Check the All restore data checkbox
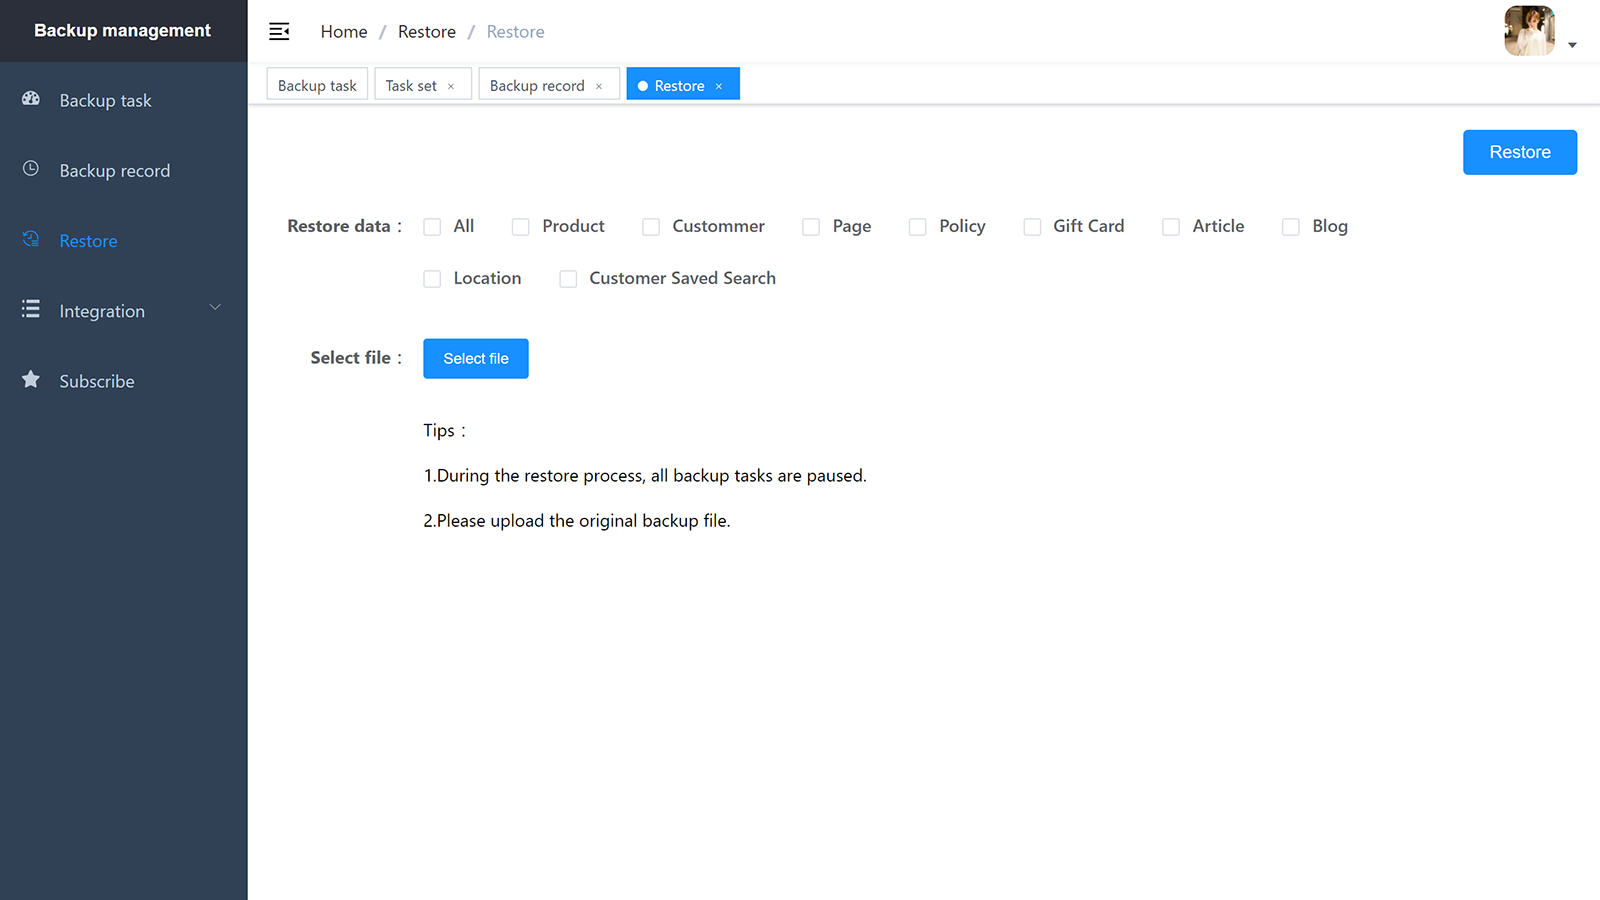 point(432,227)
